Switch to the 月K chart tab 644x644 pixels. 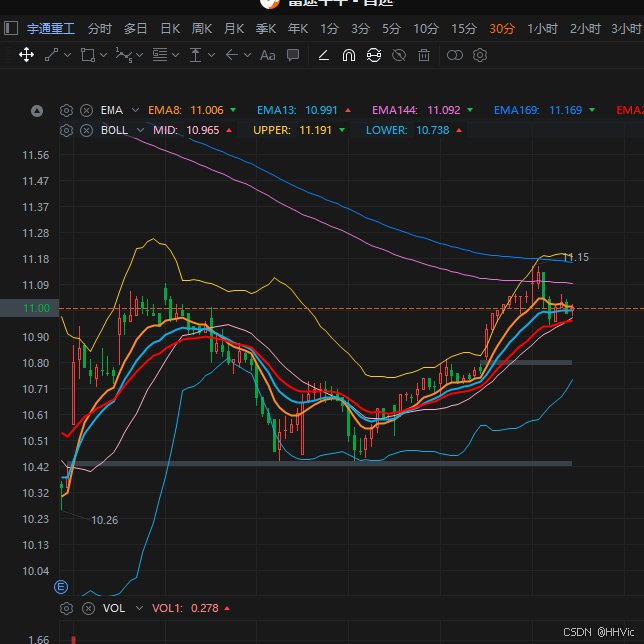pos(234,29)
